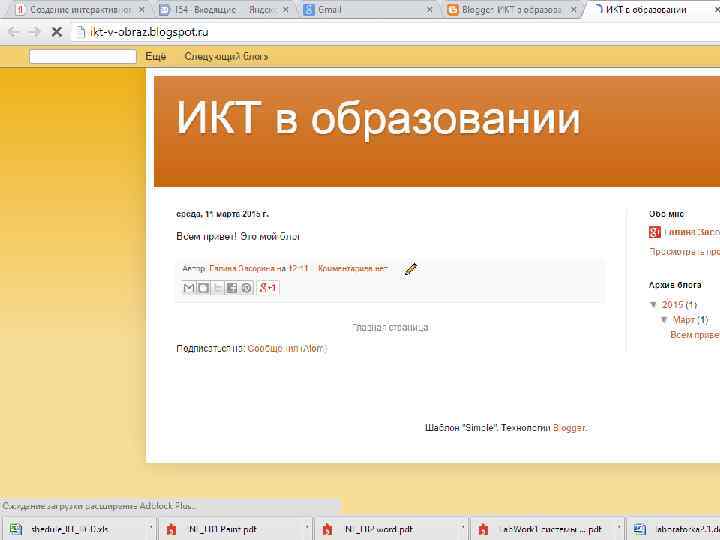The width and height of the screenshot is (720, 540).
Task: Click the pencil icon to edit the post
Action: click(x=410, y=269)
